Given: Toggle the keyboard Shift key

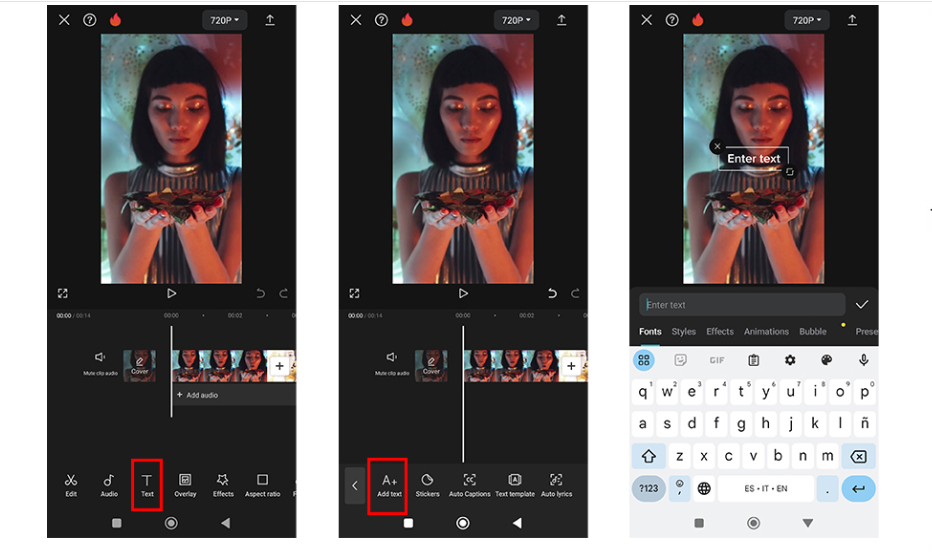Looking at the screenshot, I should tap(648, 456).
